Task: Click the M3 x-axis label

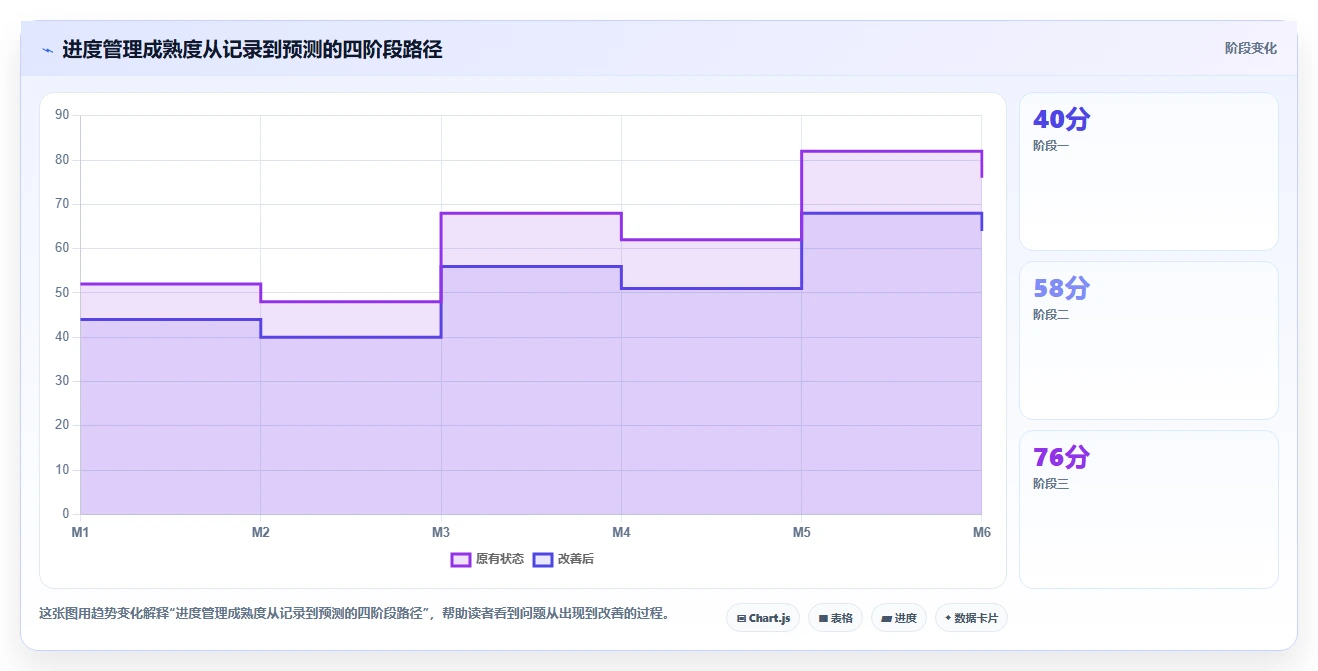Action: point(441,532)
